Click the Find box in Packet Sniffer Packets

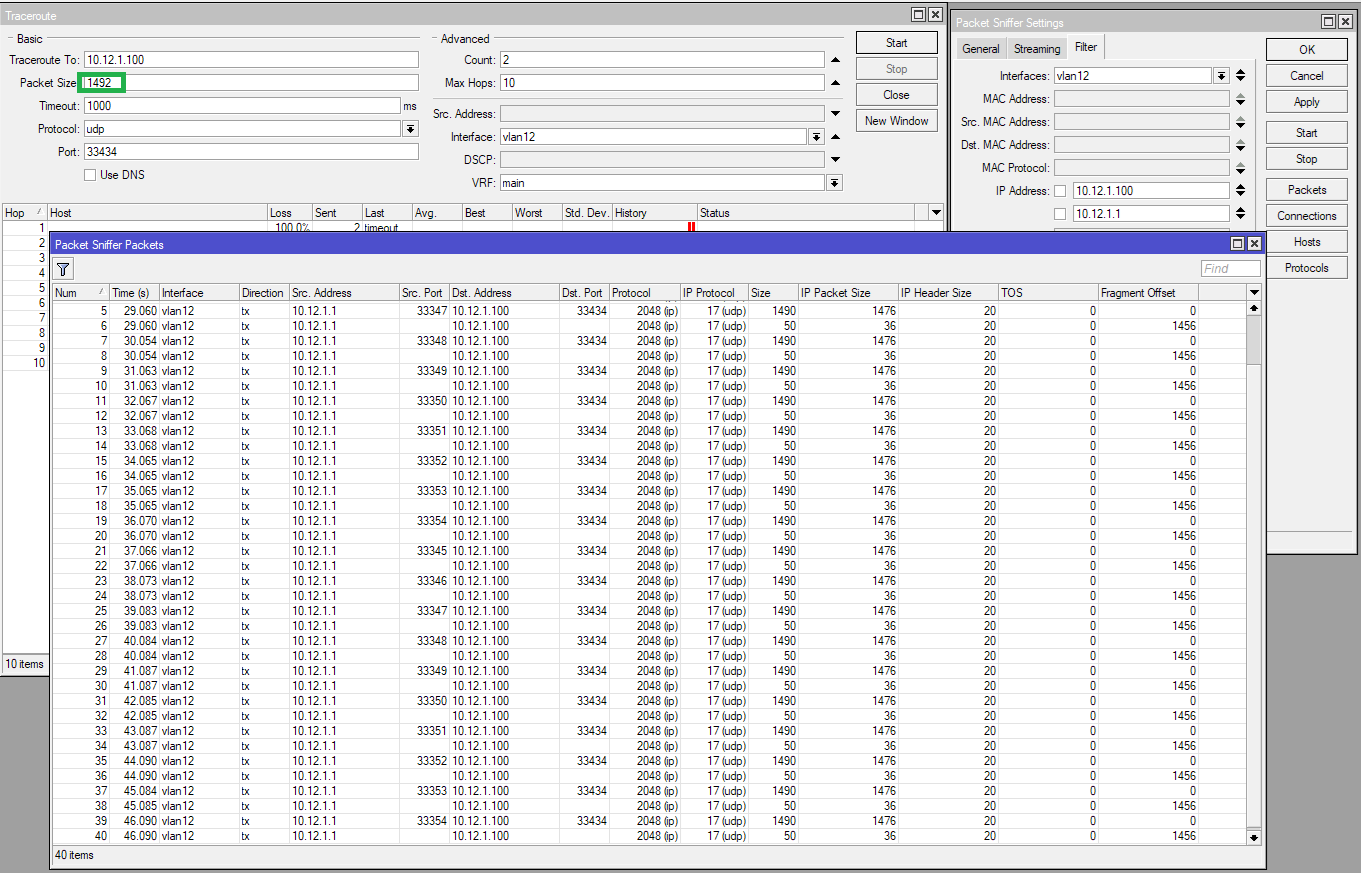[1231, 268]
